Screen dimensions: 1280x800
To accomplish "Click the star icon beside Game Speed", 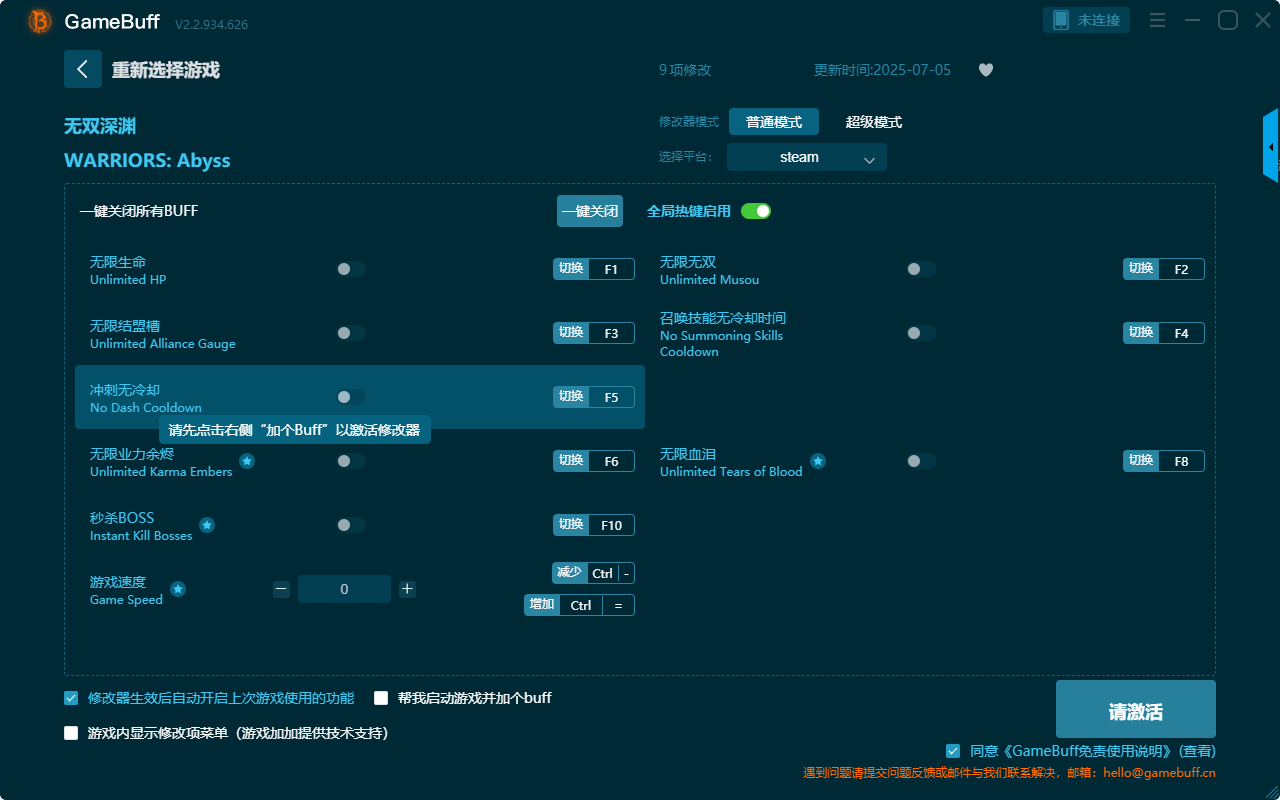I will point(177,589).
